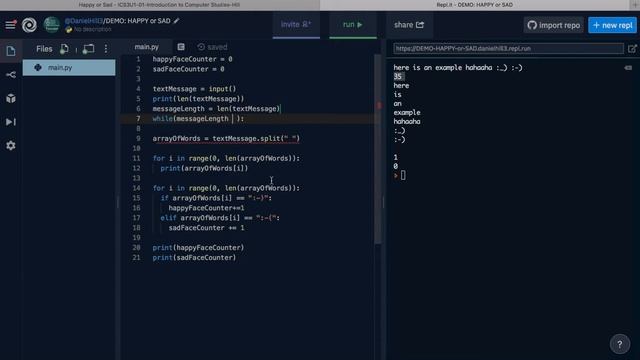Click line 2 sadFaceCounter = 0

click(x=188, y=69)
